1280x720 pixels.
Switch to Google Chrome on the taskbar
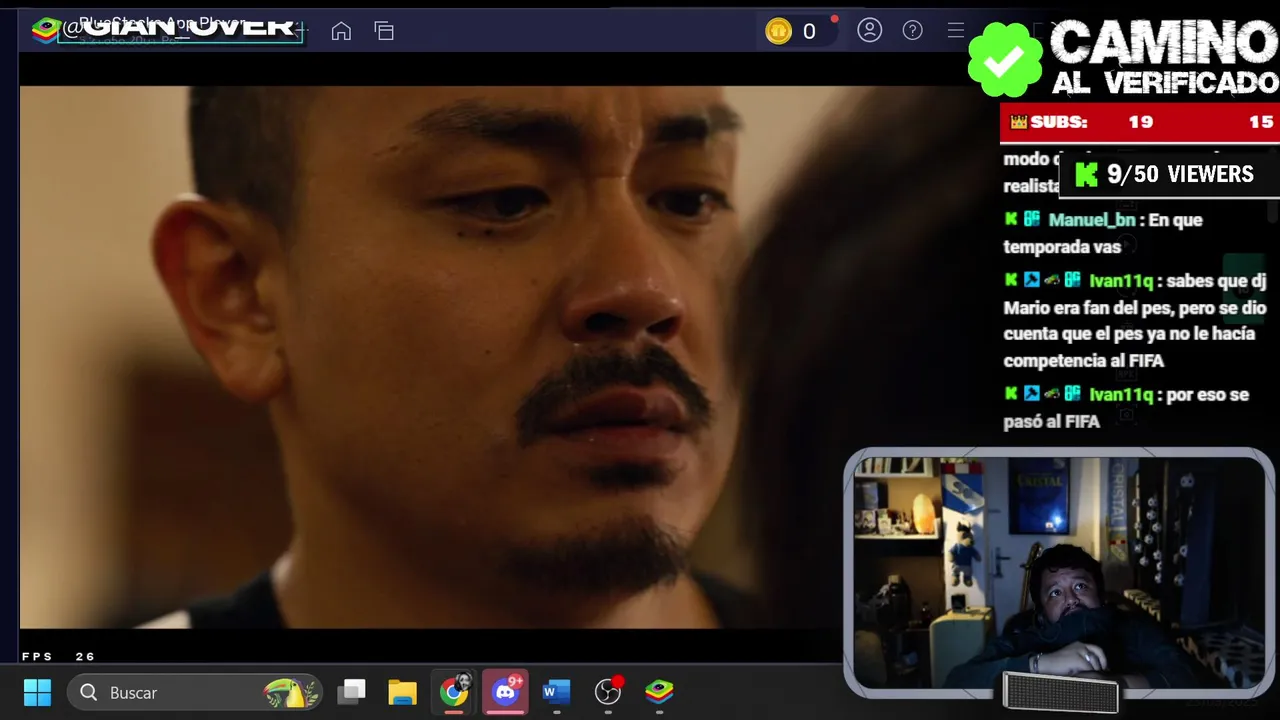[454, 692]
